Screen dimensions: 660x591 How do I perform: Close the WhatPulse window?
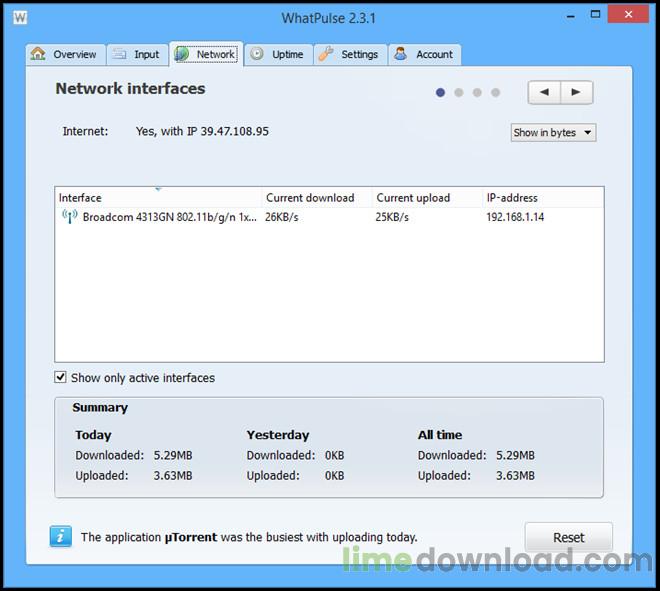(x=626, y=16)
